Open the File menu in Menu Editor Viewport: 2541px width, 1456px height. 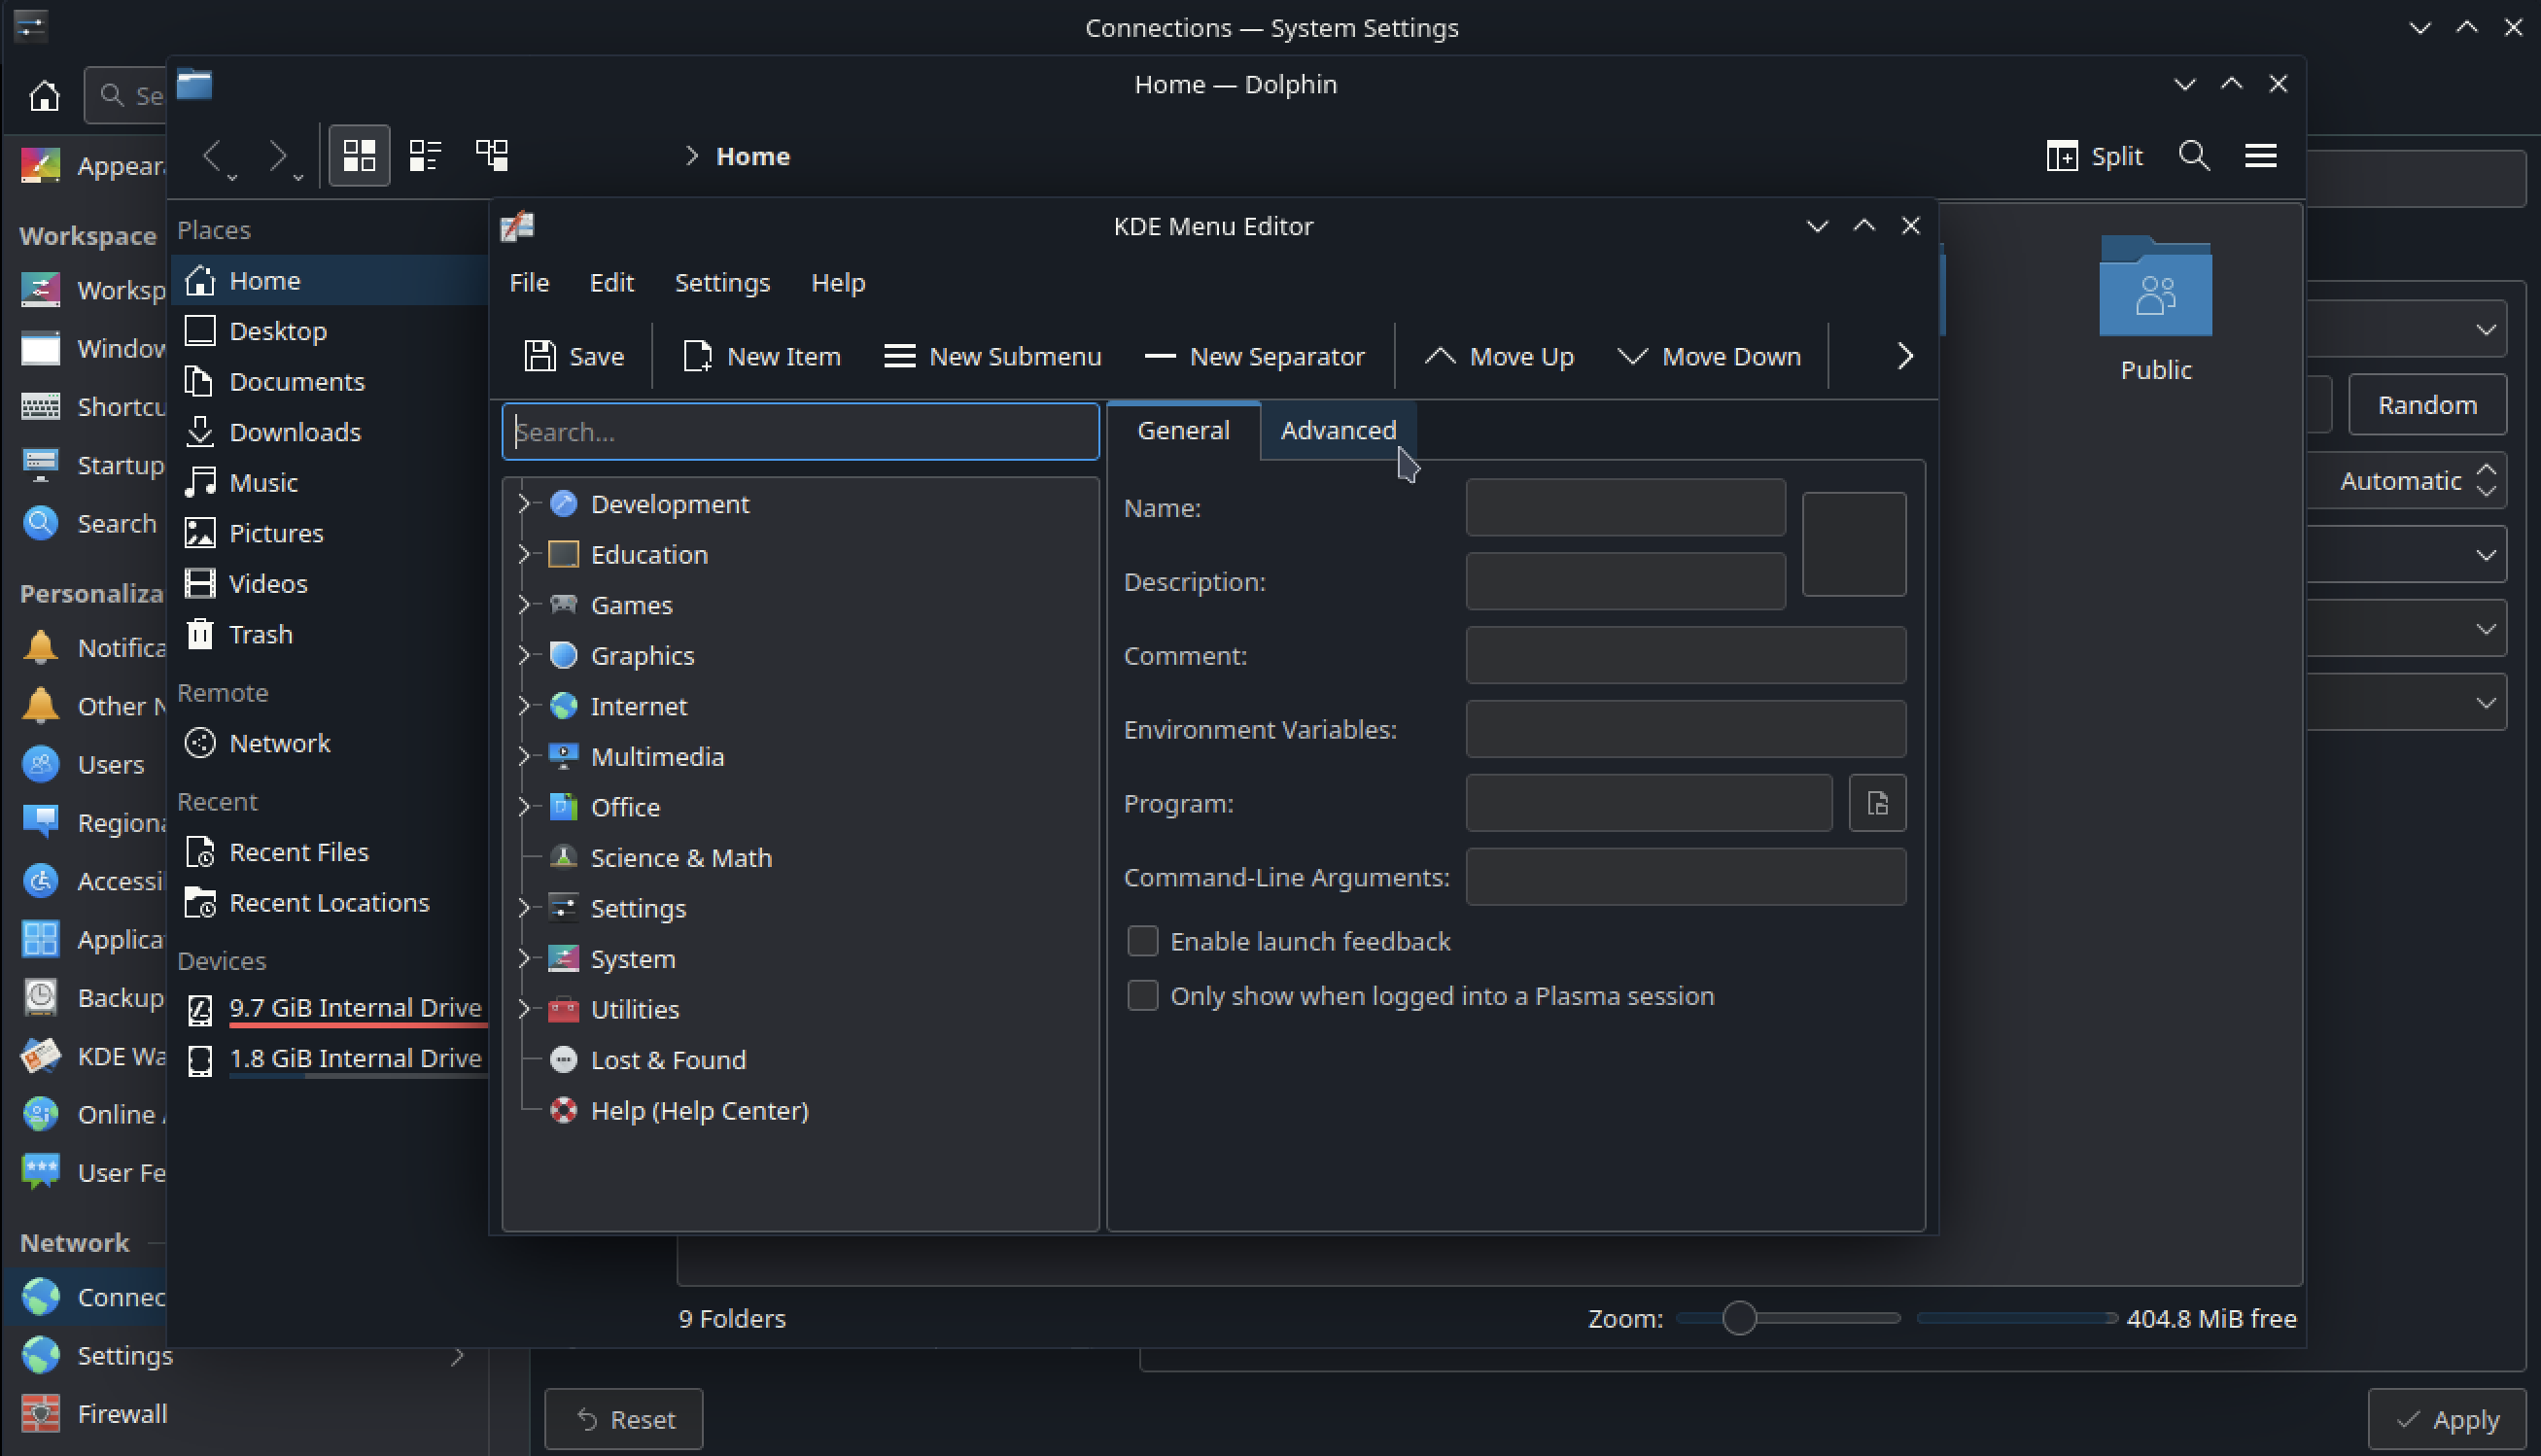529,283
